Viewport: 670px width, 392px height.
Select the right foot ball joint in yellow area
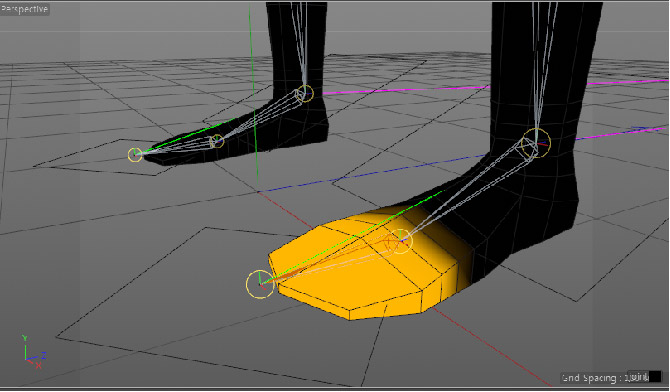coord(400,241)
